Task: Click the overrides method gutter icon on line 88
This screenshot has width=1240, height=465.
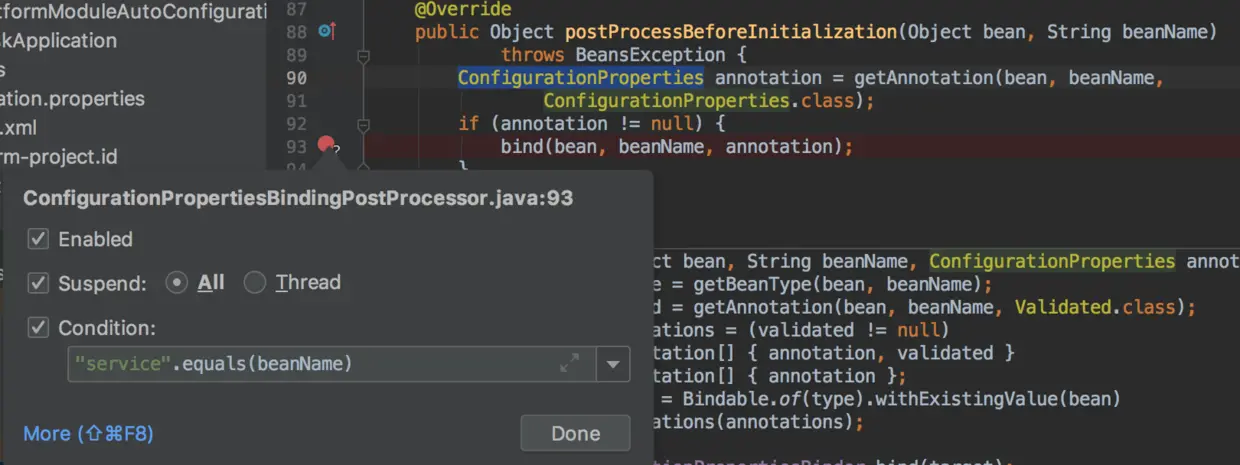Action: click(326, 32)
